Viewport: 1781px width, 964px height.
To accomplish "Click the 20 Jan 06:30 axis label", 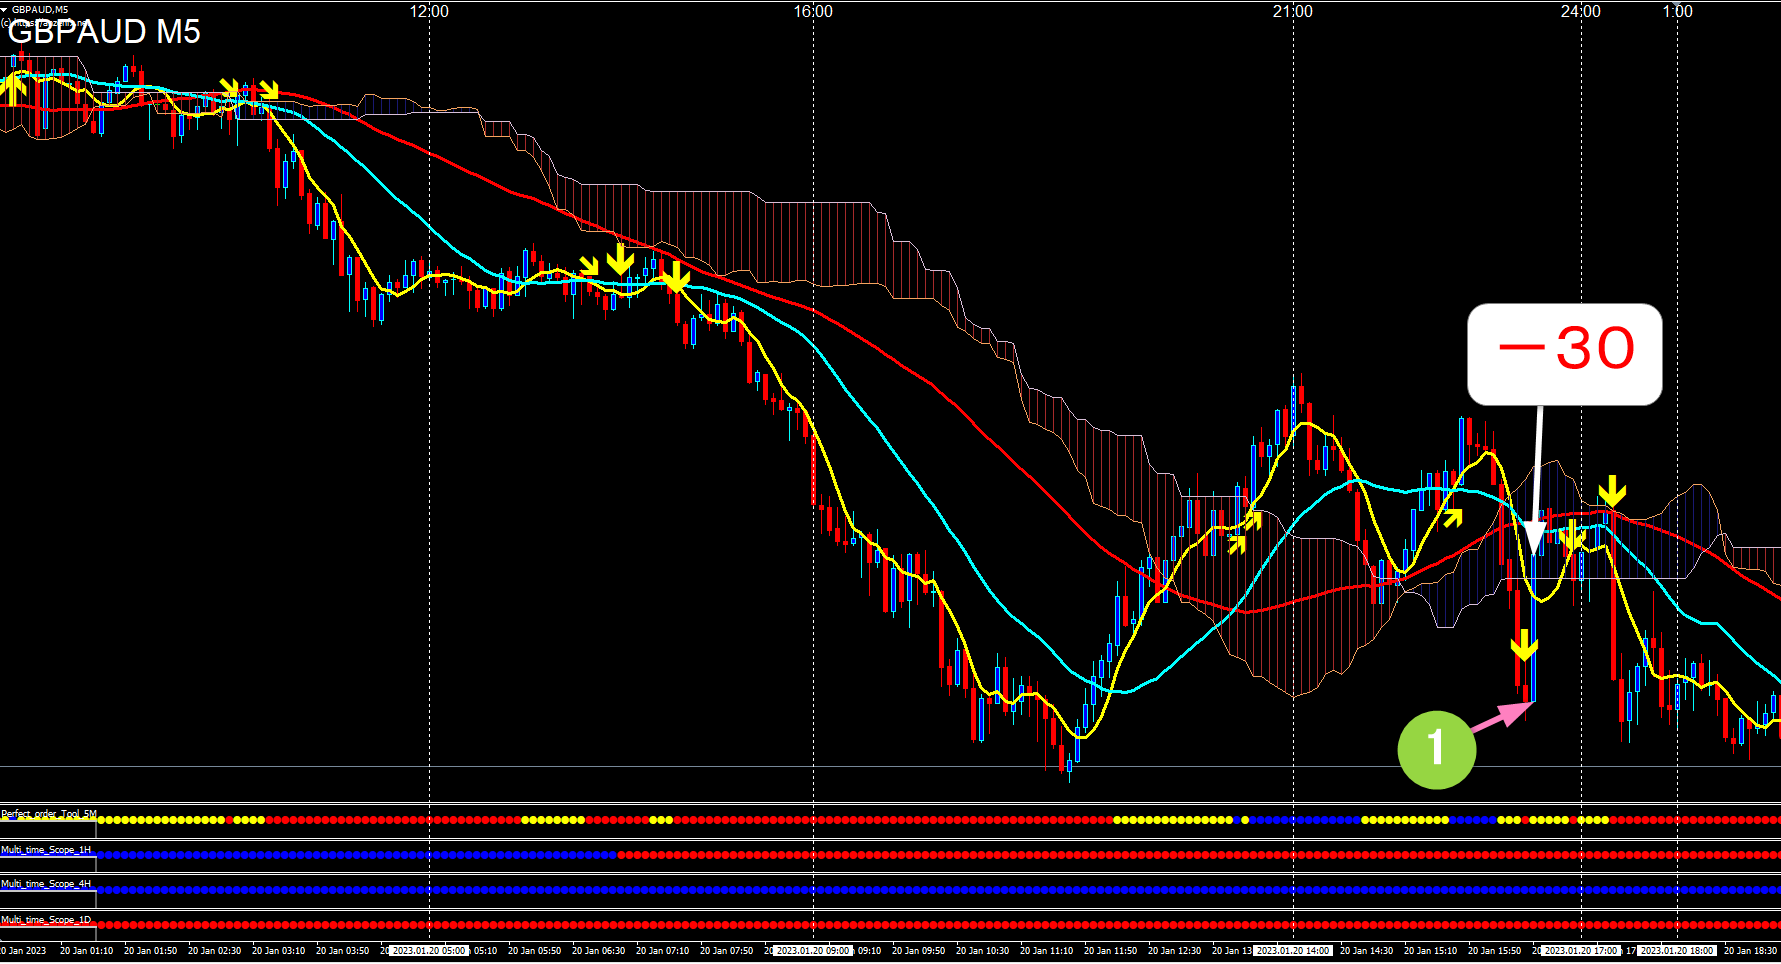I will [x=598, y=951].
